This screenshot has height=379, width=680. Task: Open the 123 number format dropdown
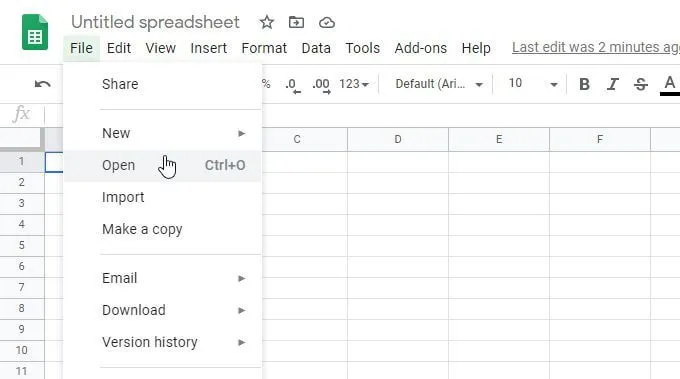(354, 84)
